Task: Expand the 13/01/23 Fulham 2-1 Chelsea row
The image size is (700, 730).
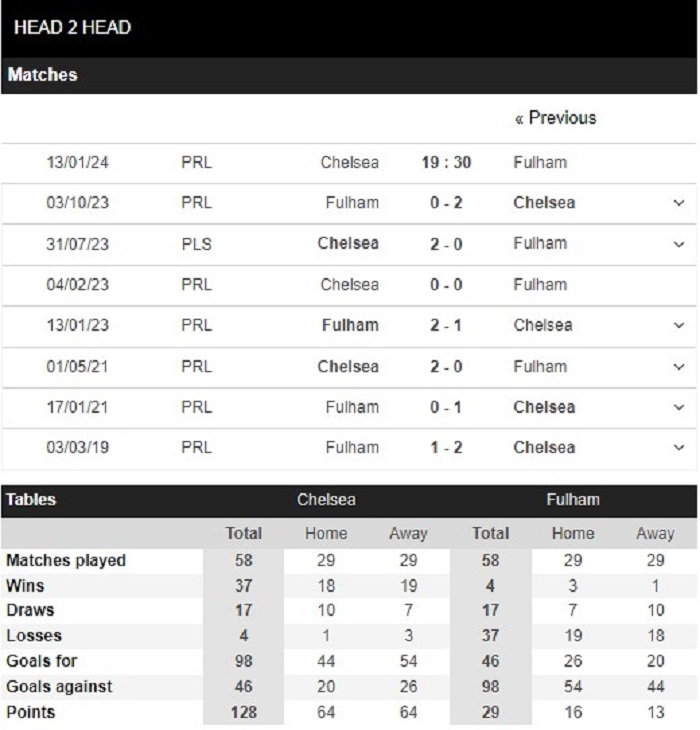Action: pos(680,326)
